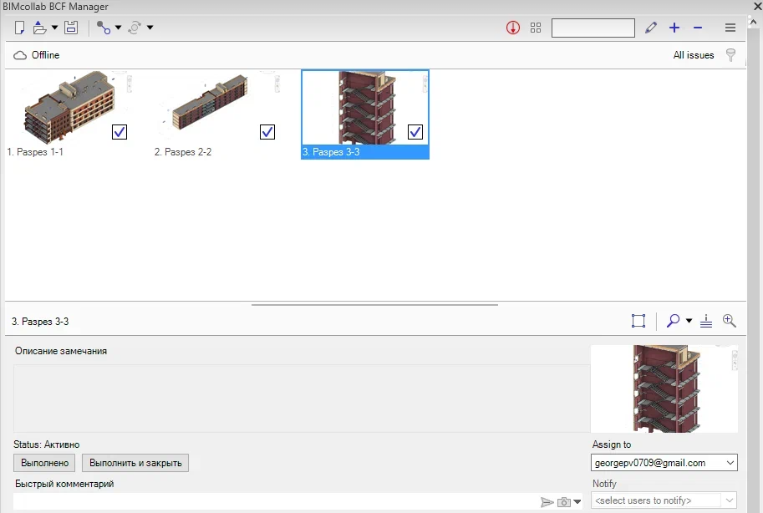
Task: Click the save BCF file icon
Action: pos(71,28)
